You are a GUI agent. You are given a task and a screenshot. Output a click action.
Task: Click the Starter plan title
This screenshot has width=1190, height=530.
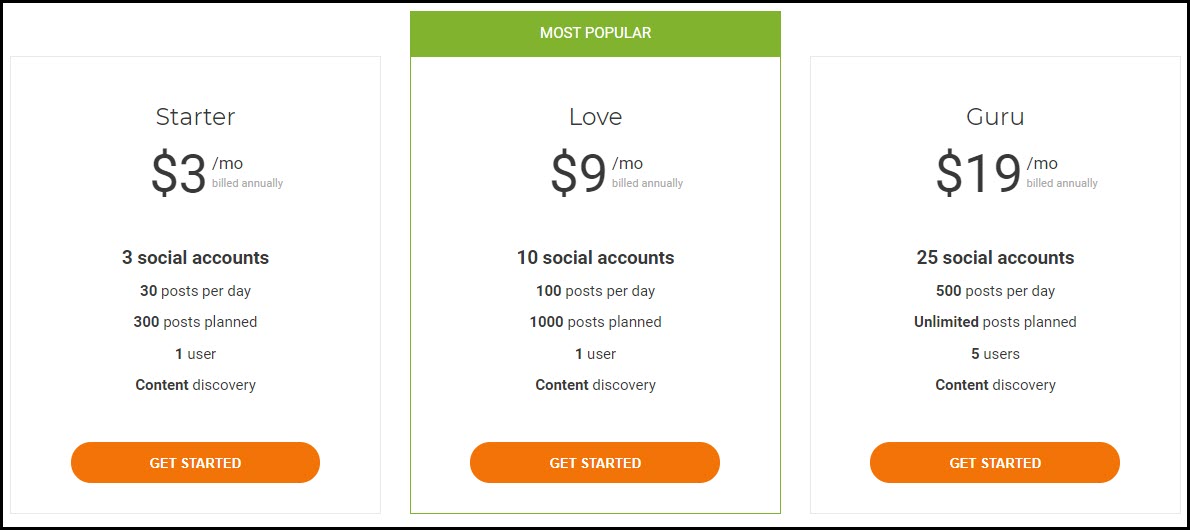tap(196, 117)
